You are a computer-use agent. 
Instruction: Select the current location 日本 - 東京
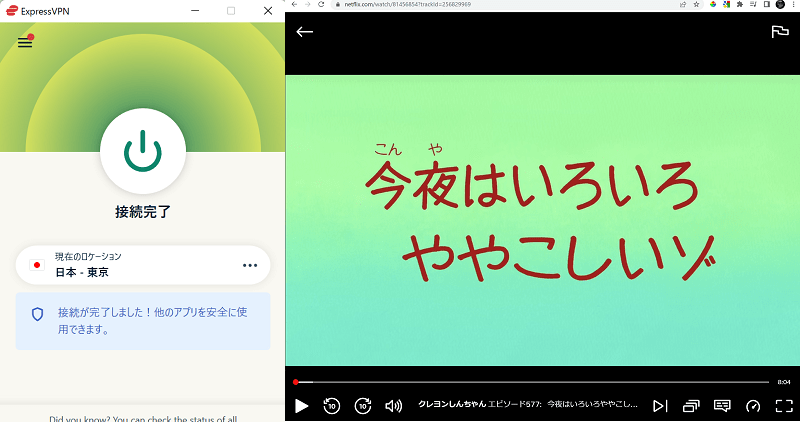(143, 265)
